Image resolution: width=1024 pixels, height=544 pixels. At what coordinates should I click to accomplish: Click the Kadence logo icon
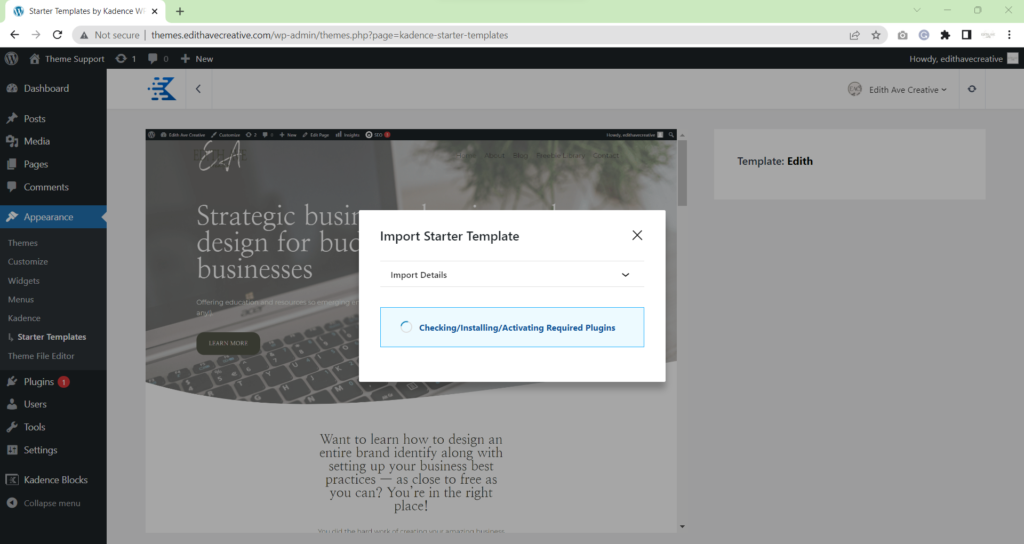click(x=162, y=89)
